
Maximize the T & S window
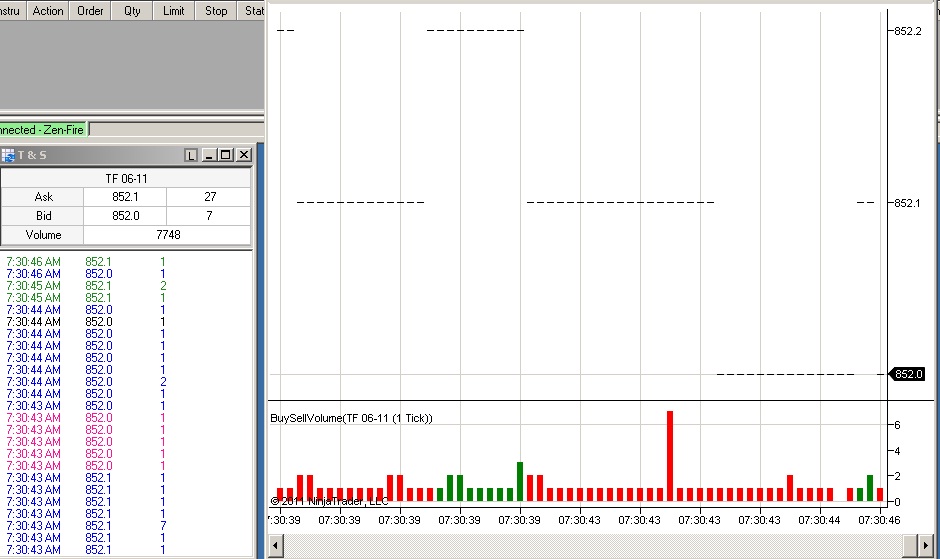[x=225, y=155]
